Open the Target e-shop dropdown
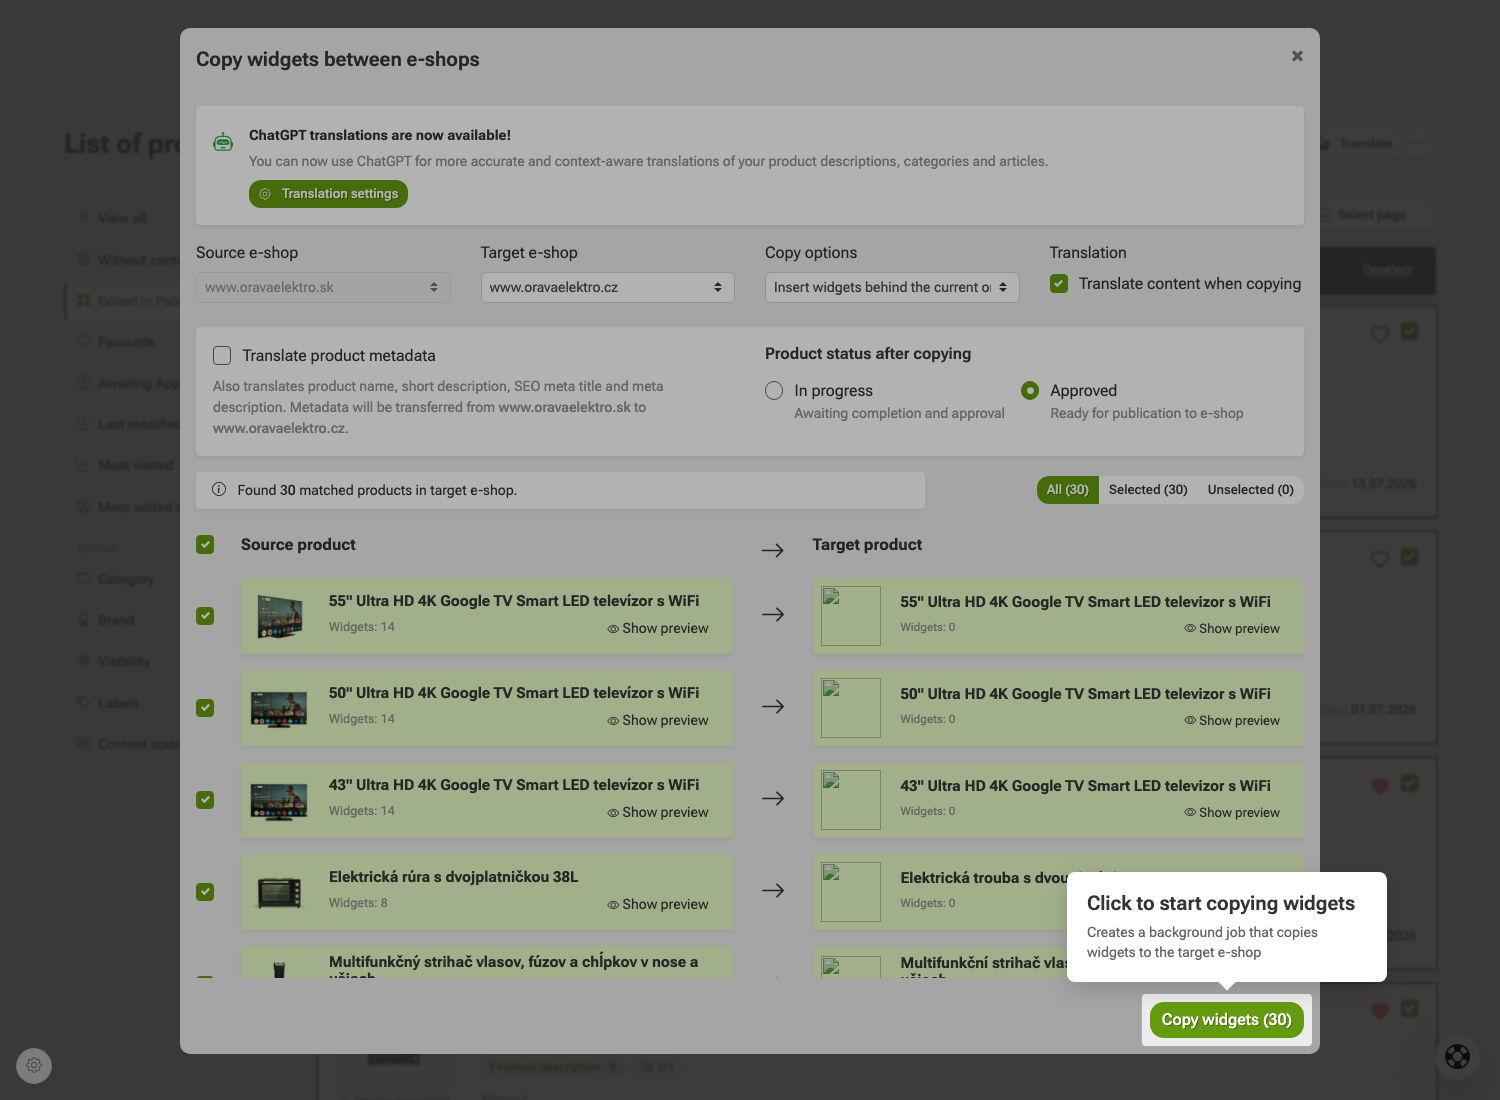This screenshot has height=1100, width=1500. click(608, 287)
